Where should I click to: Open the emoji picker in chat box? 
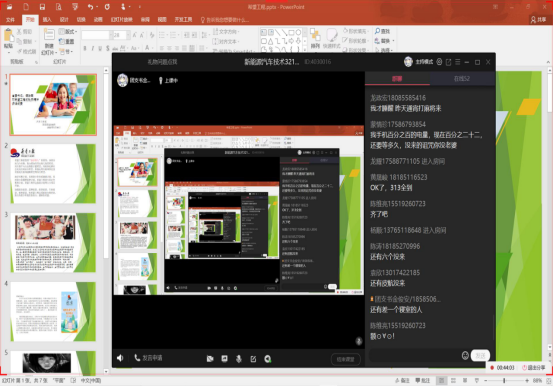[x=465, y=355]
